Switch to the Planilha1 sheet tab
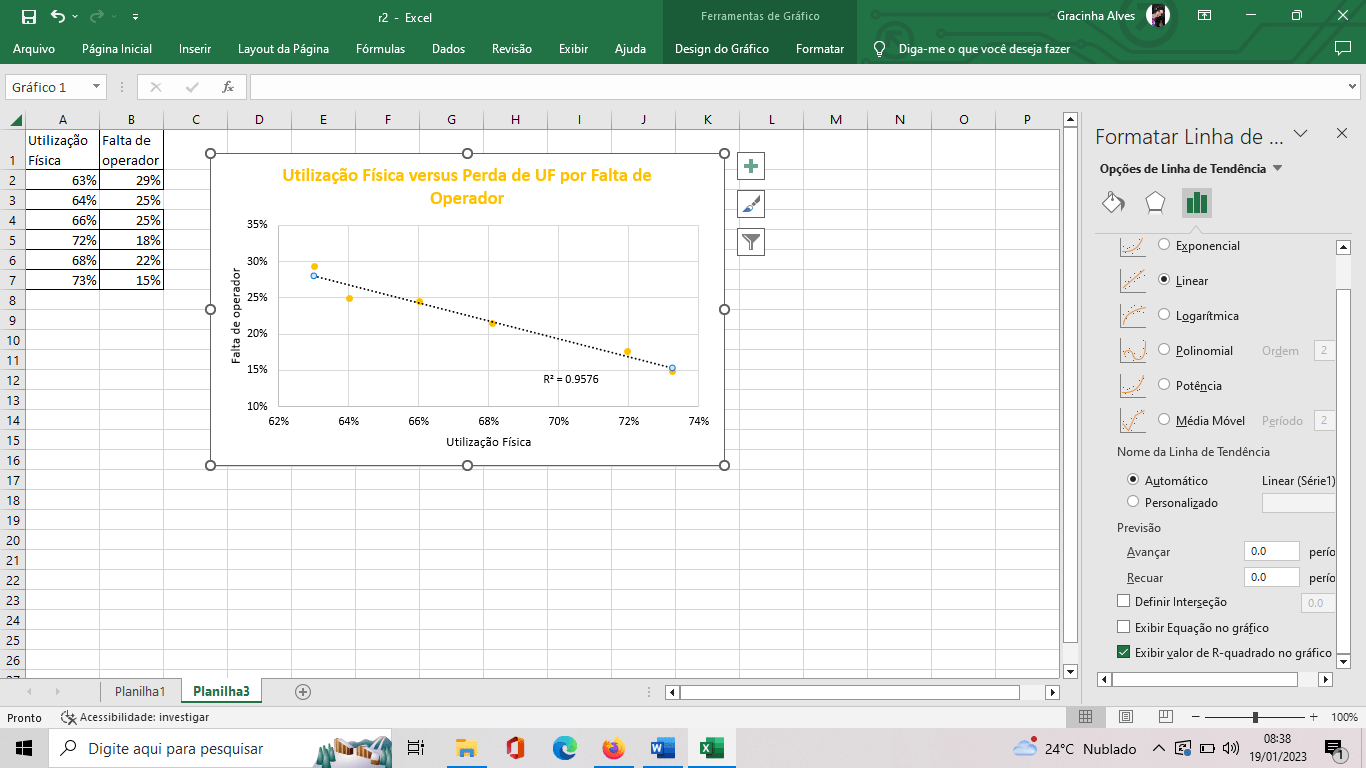Screen dimensions: 1366x768 pyautogui.click(x=140, y=691)
